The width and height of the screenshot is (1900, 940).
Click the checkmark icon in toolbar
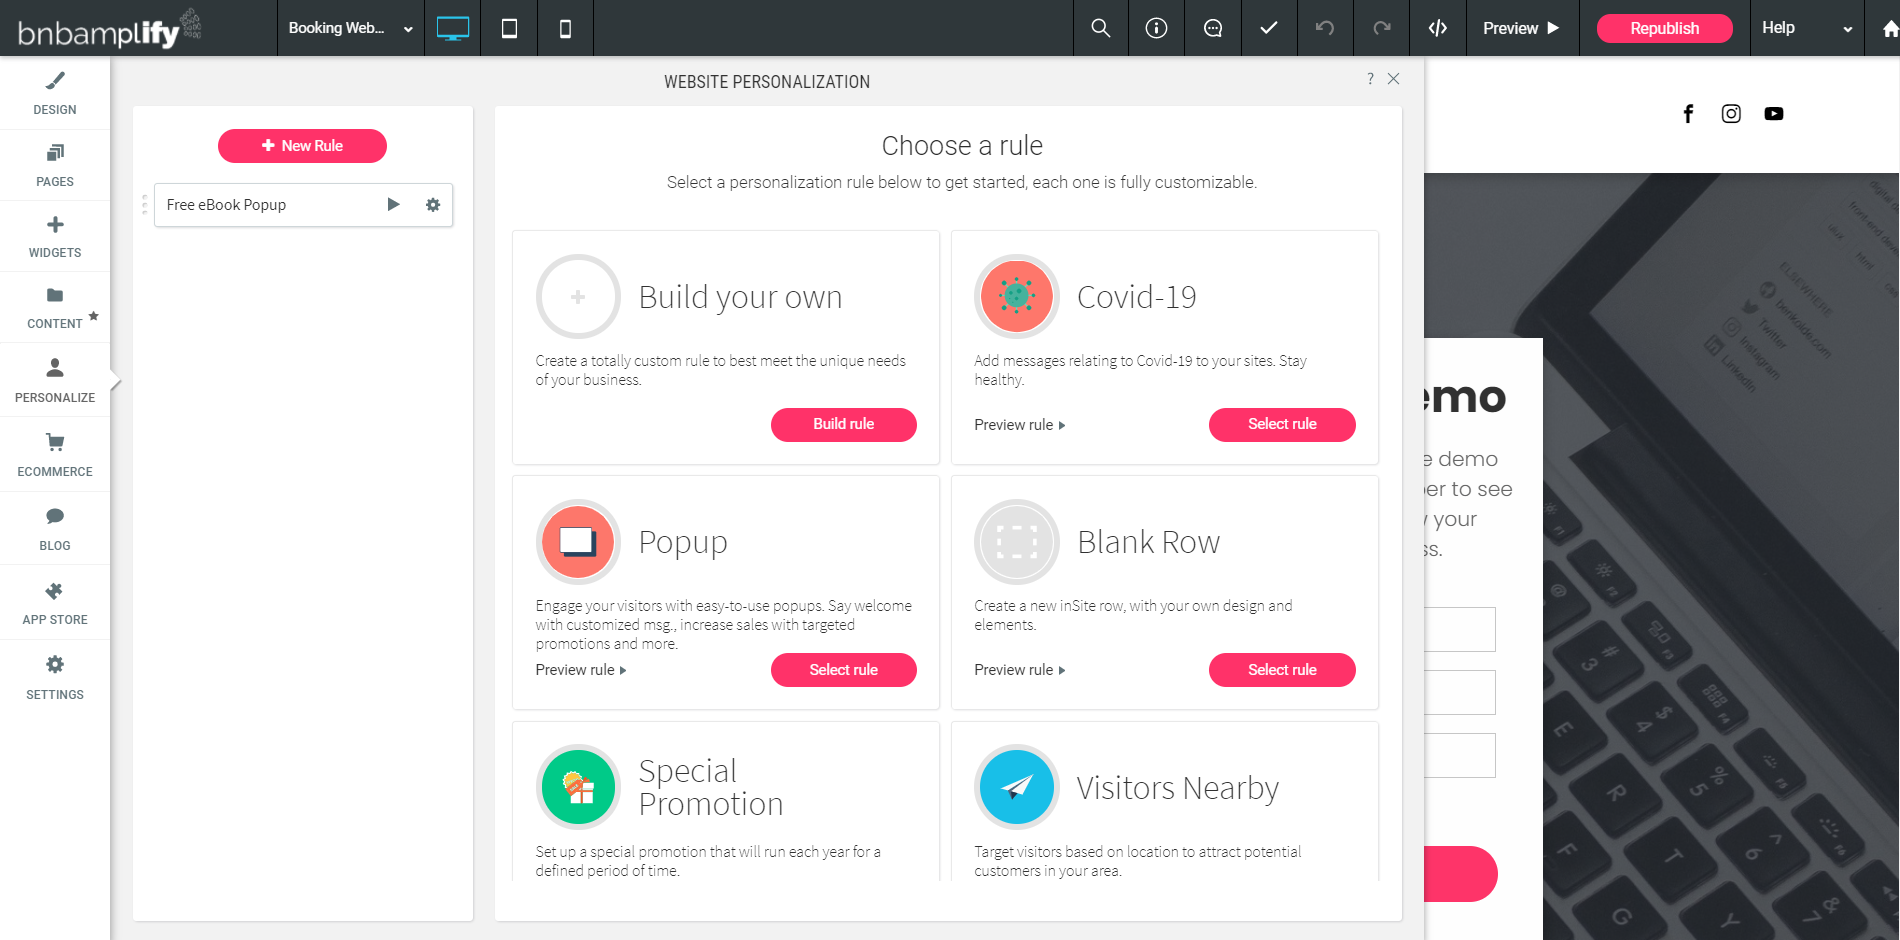1269,28
